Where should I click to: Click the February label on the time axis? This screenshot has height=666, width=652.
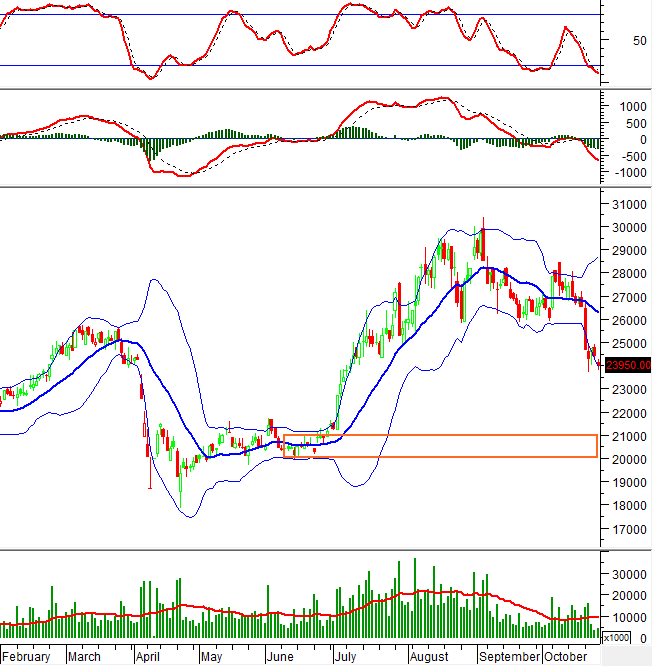coord(26,657)
